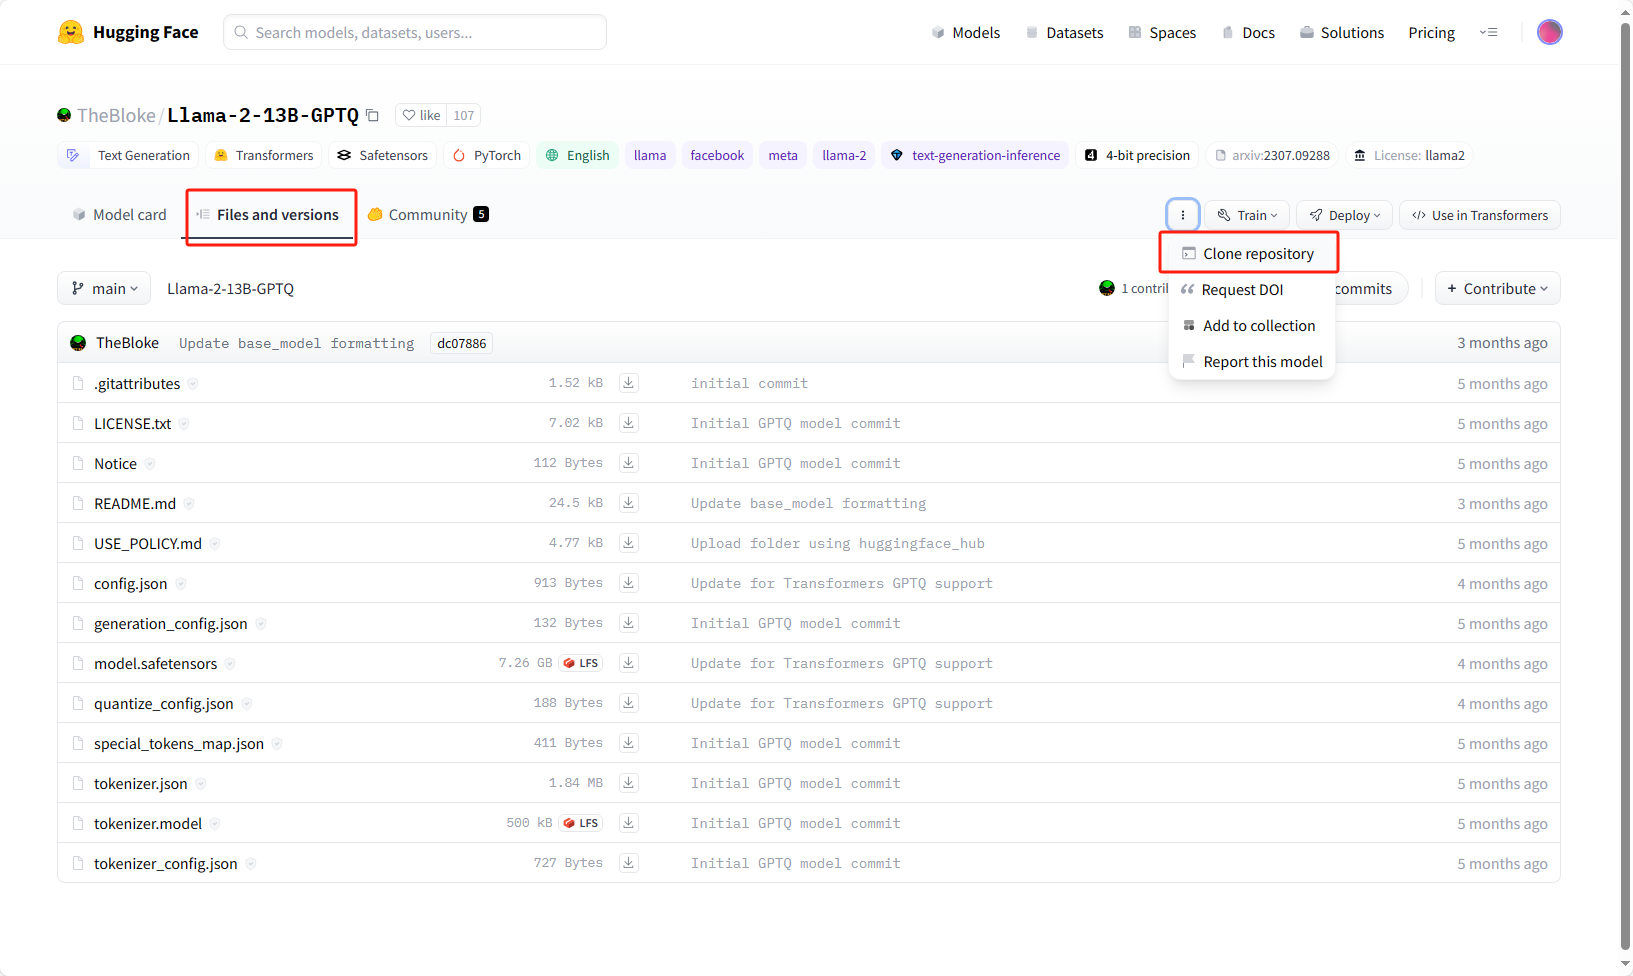Open the user profile avatar
The image size is (1633, 976).
pyautogui.click(x=1549, y=32)
